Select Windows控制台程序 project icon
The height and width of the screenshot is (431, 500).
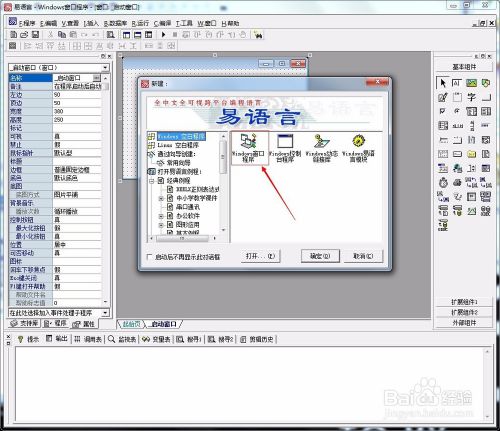285,148
